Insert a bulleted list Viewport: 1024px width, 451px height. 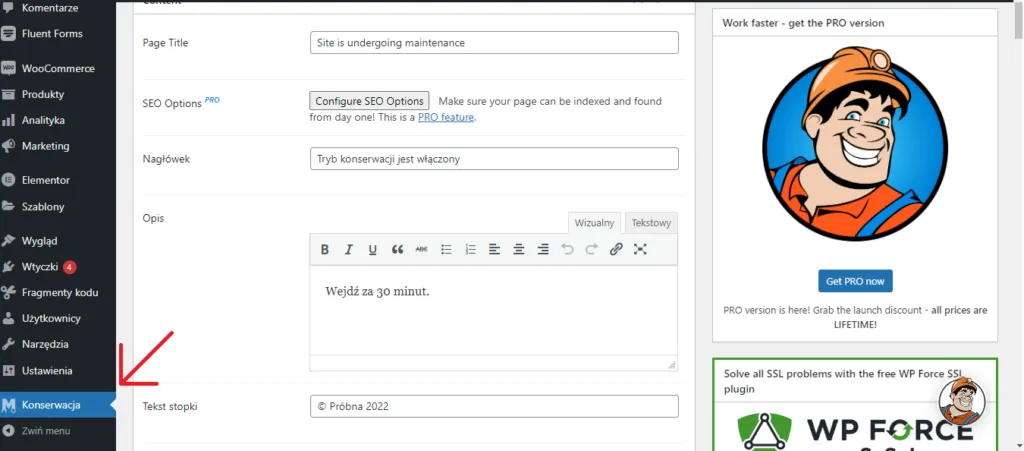[x=446, y=249]
